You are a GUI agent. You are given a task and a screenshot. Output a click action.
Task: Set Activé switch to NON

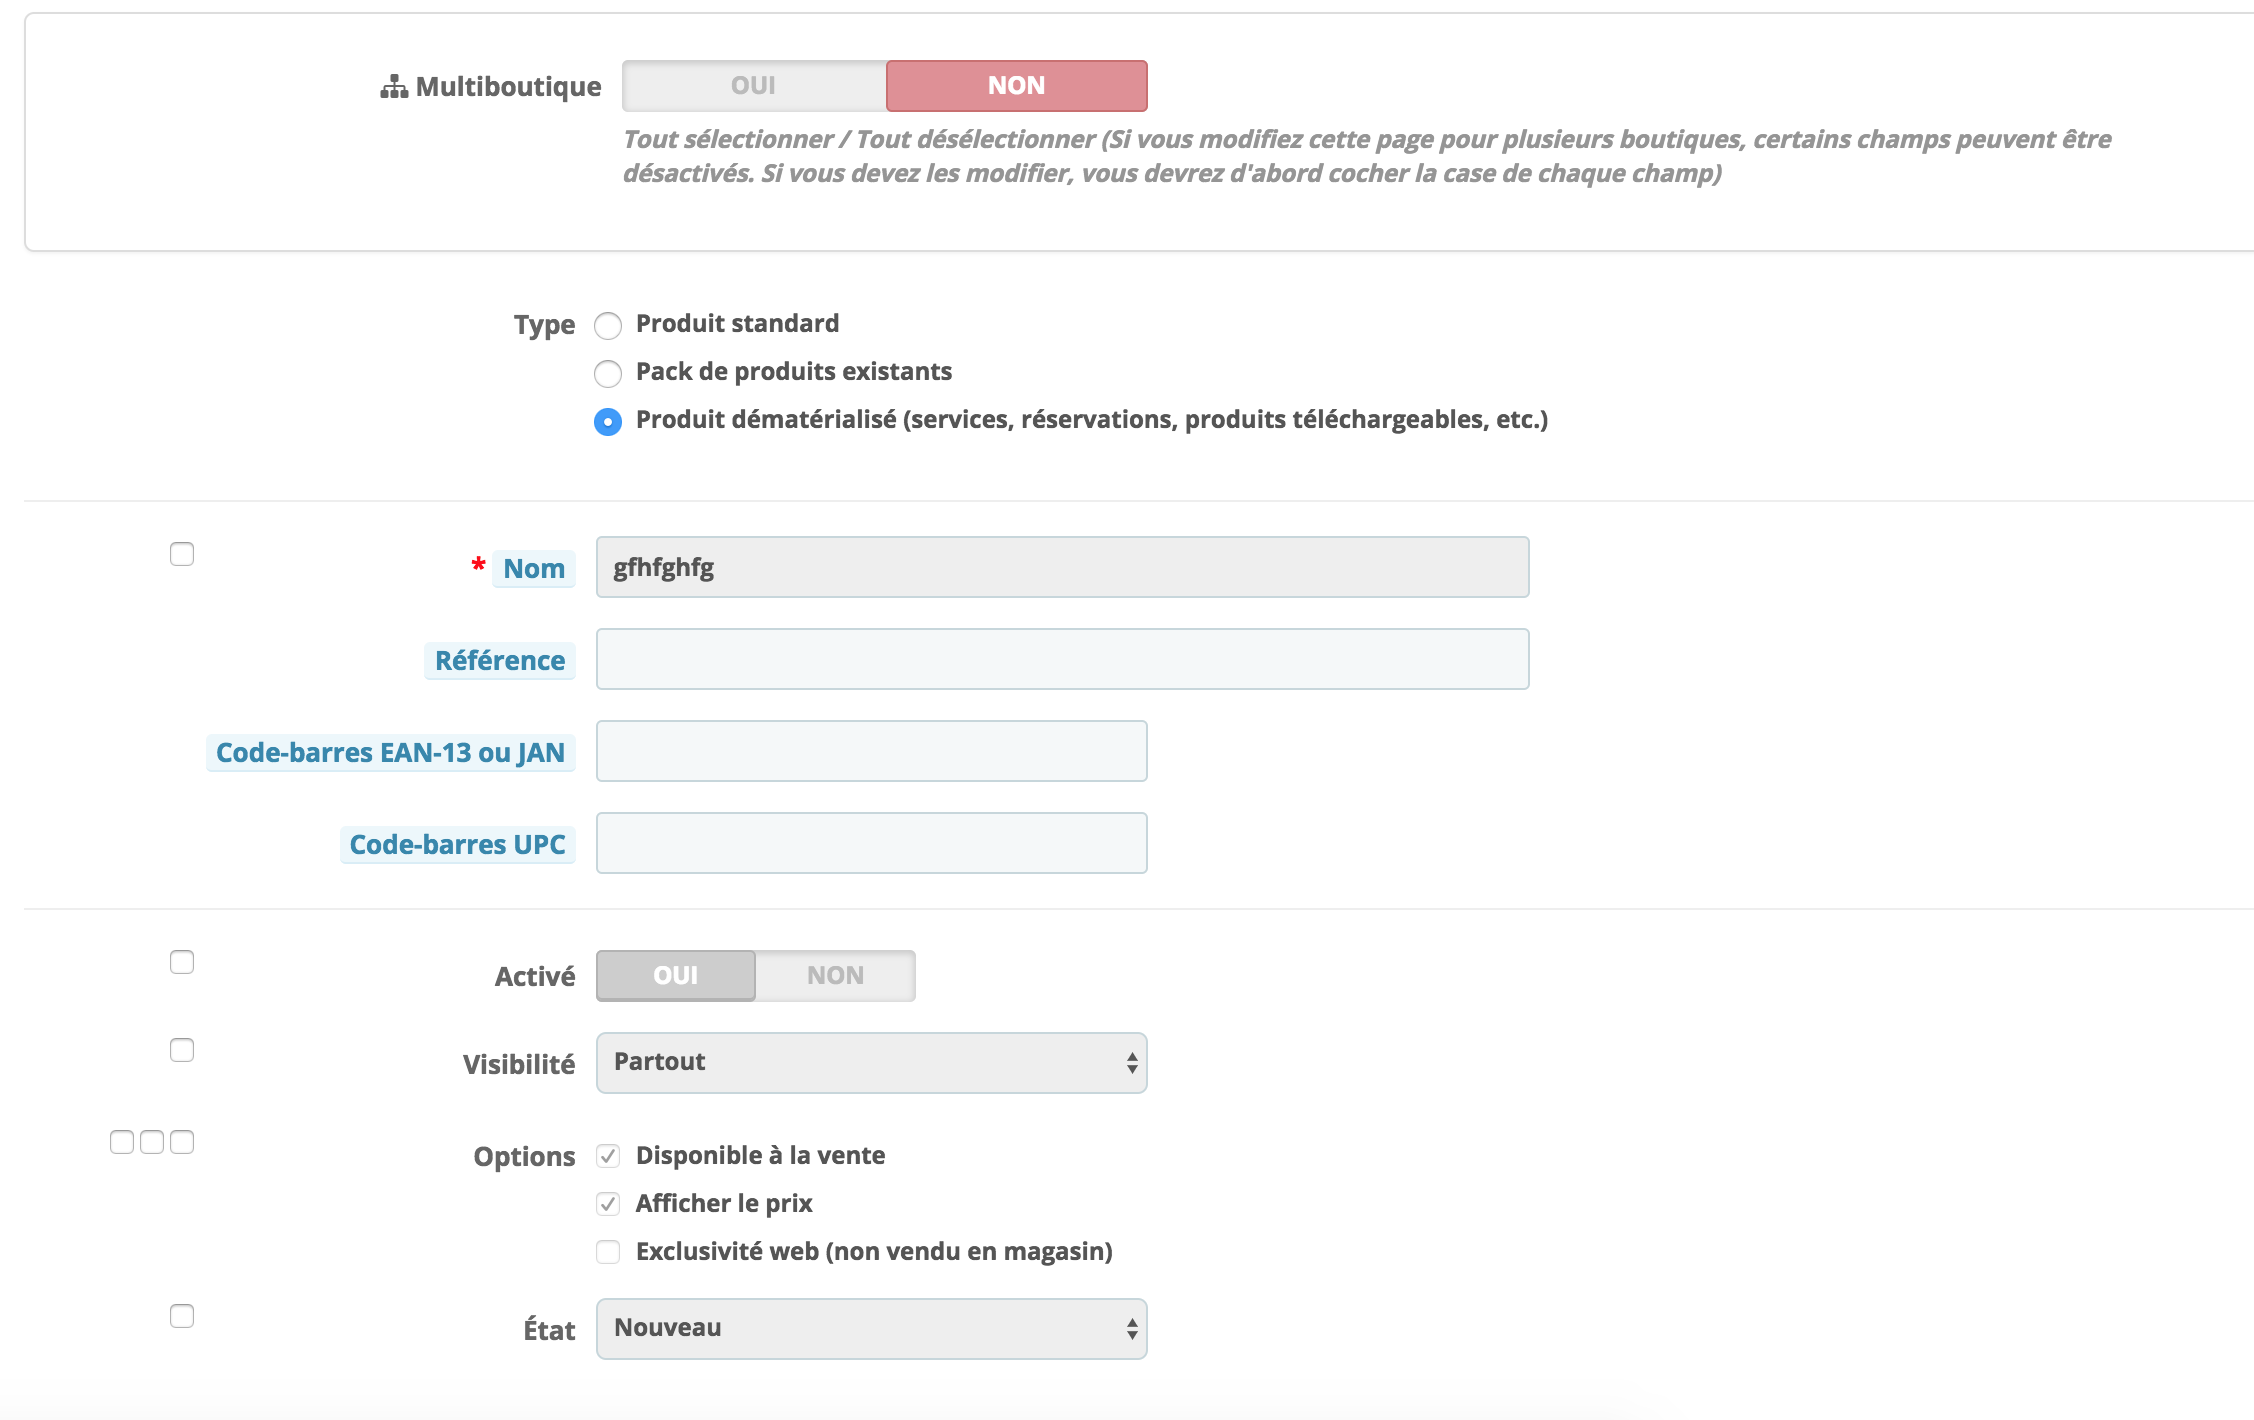coord(835,975)
